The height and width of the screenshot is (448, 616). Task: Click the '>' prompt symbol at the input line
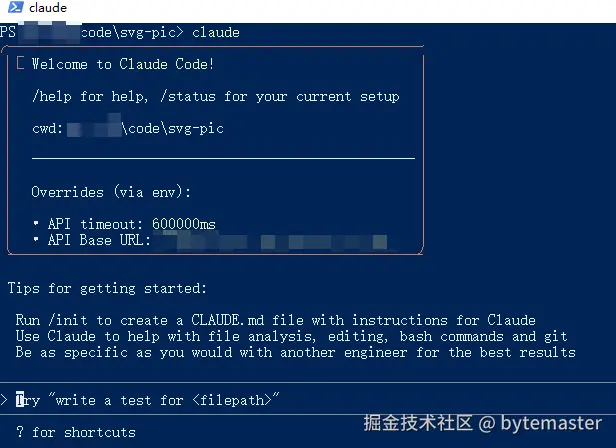click(5, 400)
